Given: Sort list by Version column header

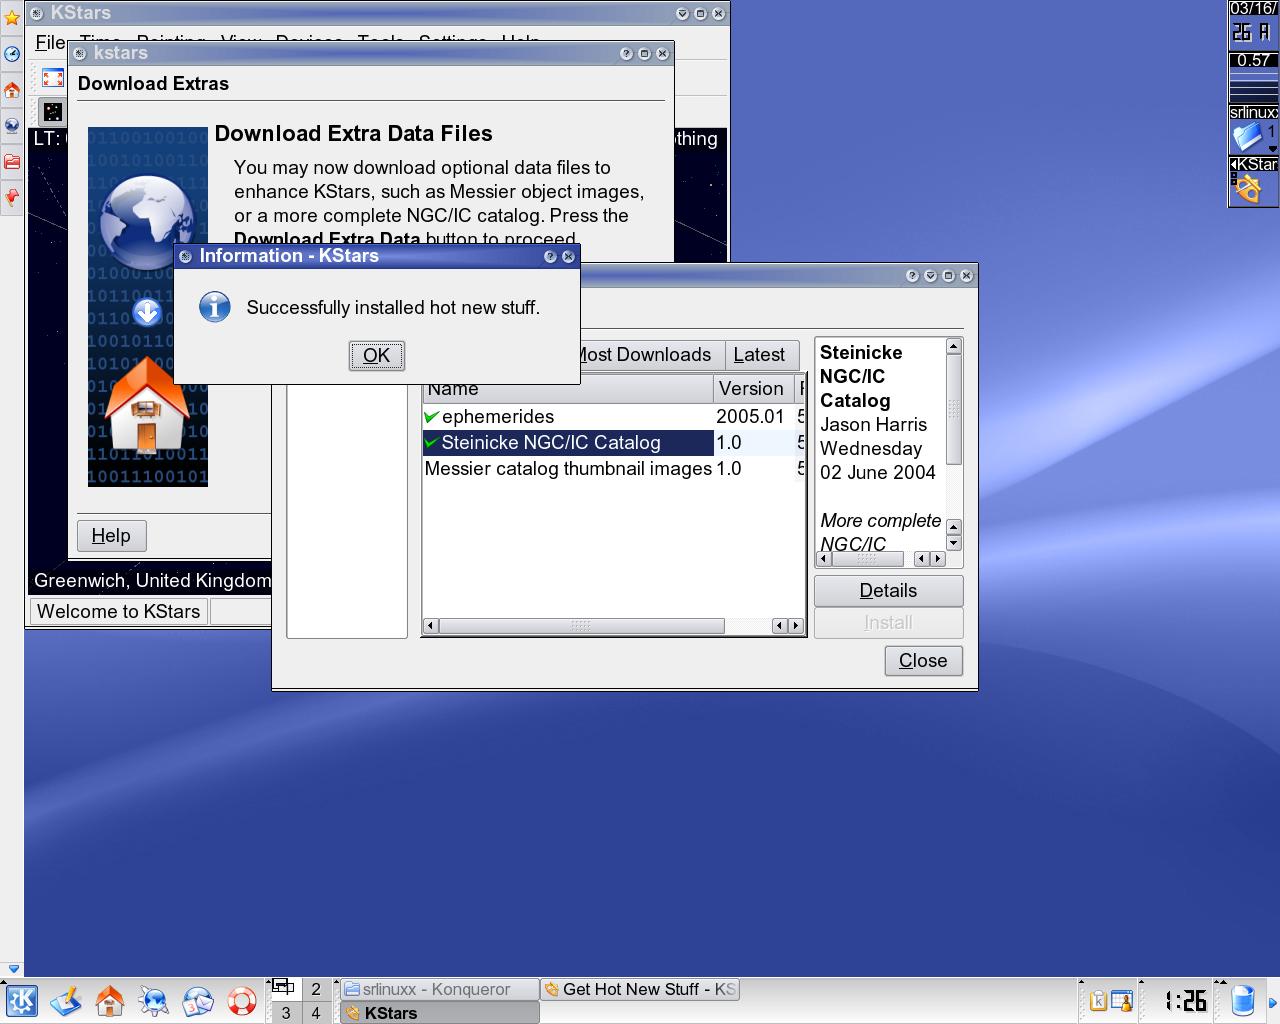Looking at the screenshot, I should pos(752,388).
